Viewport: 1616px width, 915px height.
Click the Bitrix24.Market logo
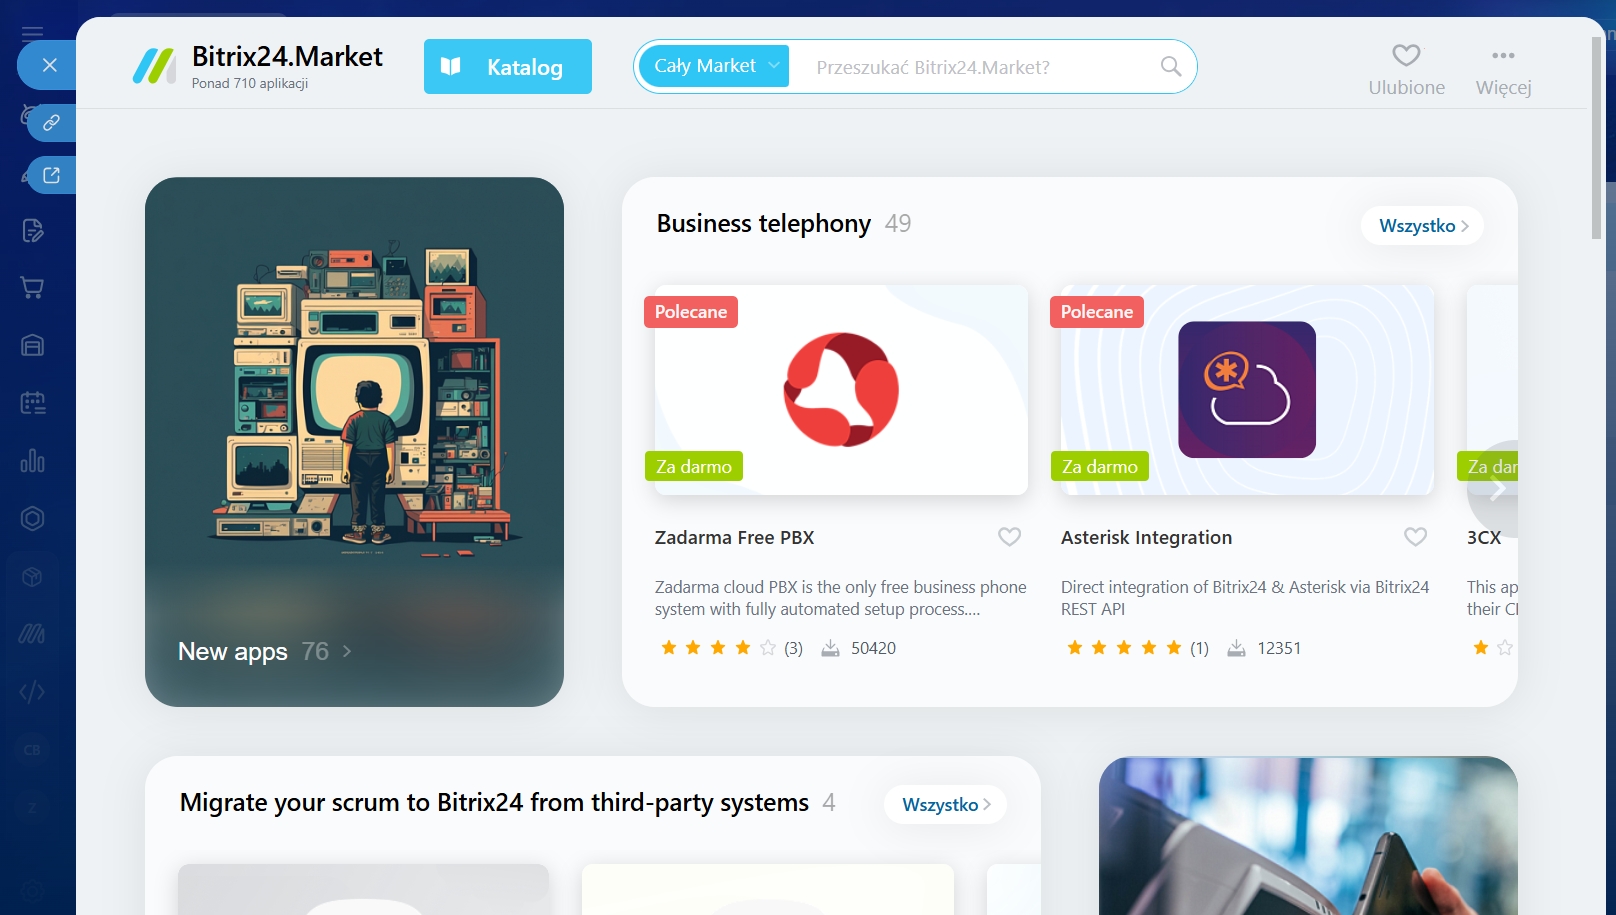155,67
